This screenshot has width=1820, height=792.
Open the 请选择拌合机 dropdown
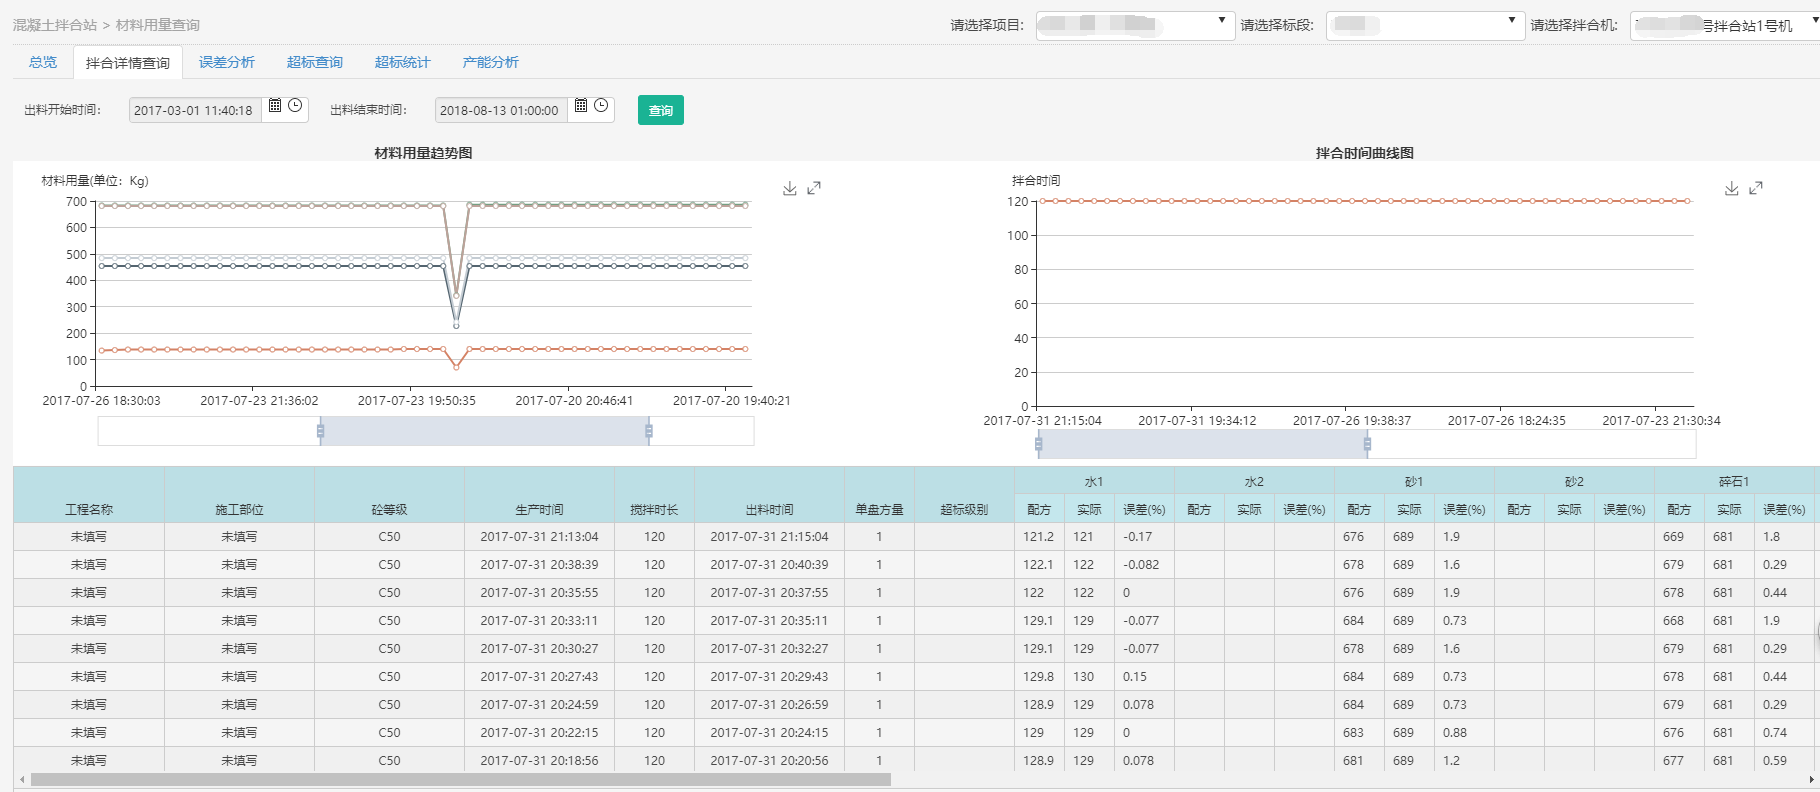pyautogui.click(x=1725, y=25)
